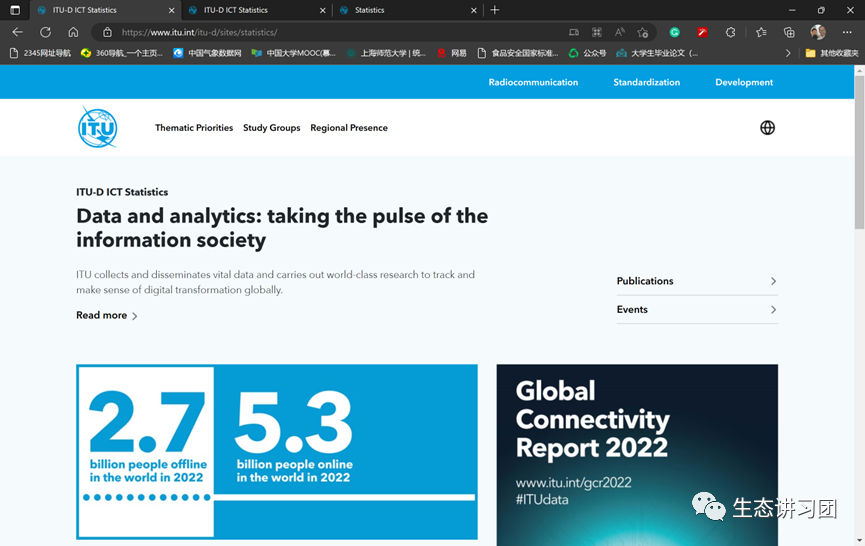Open the 大学生毕业论文 bookmark
The width and height of the screenshot is (865, 546).
pos(657,53)
